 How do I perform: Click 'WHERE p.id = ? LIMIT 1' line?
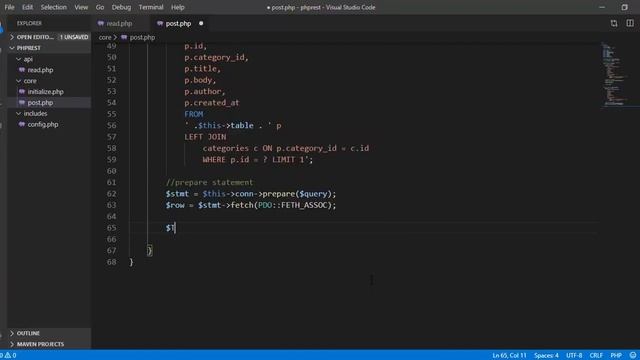pyautogui.click(x=258, y=160)
